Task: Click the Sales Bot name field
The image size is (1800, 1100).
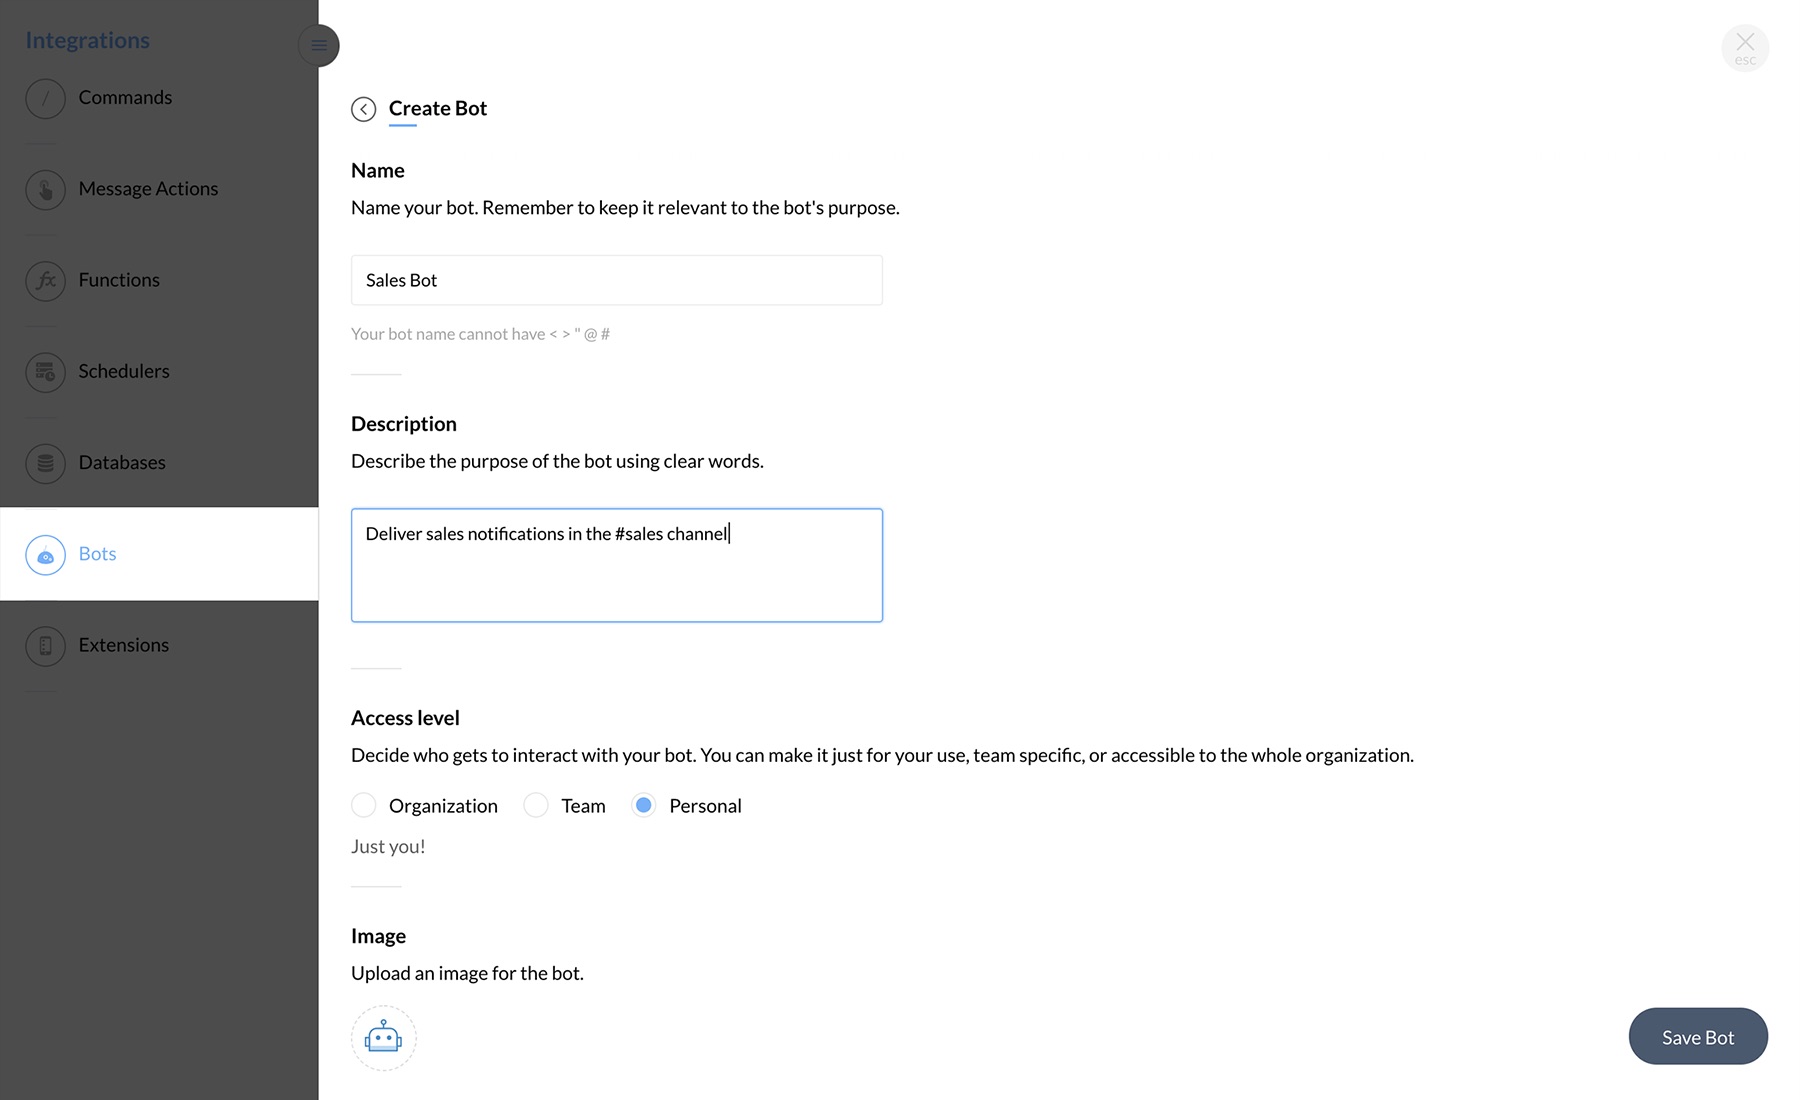Action: pos(617,280)
